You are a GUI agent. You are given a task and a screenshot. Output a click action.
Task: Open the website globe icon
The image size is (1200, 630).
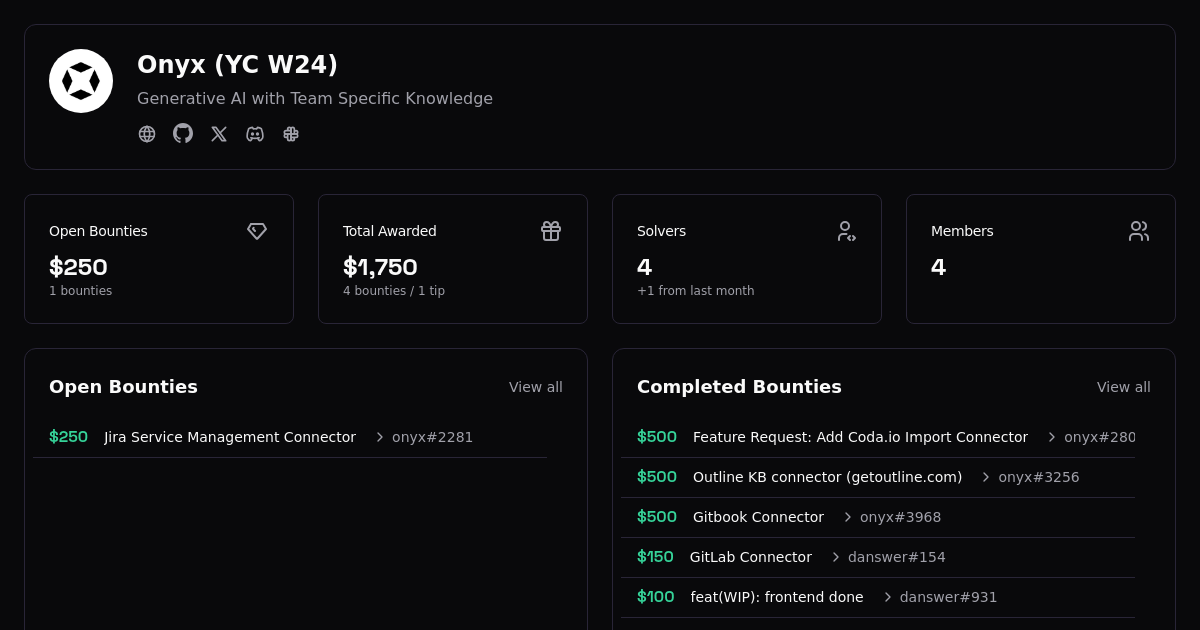coord(147,134)
